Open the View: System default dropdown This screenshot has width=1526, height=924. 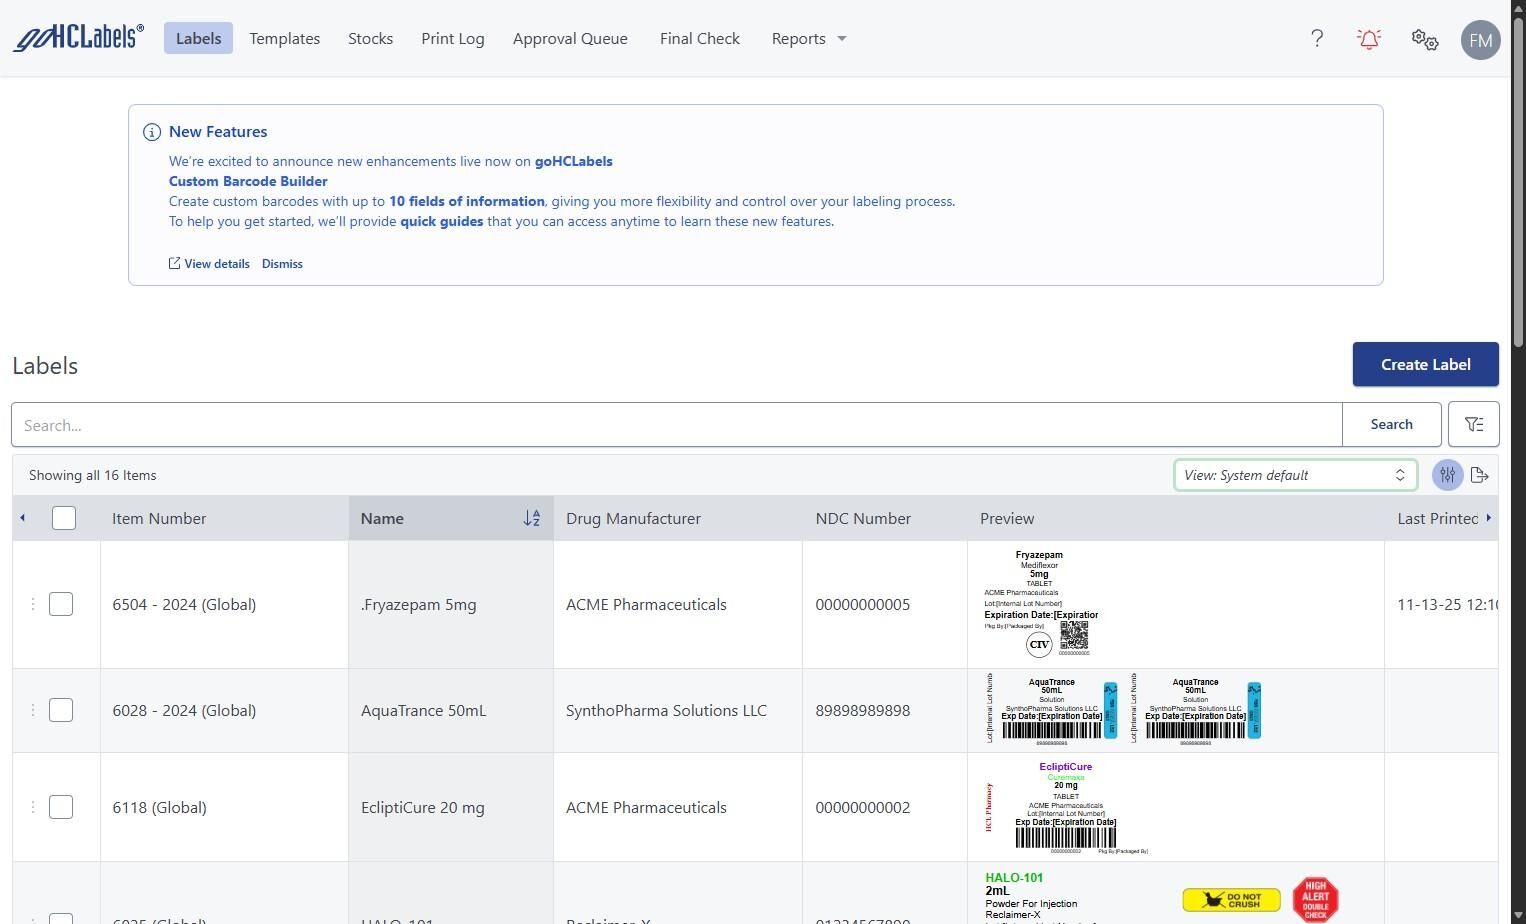tap(1296, 475)
